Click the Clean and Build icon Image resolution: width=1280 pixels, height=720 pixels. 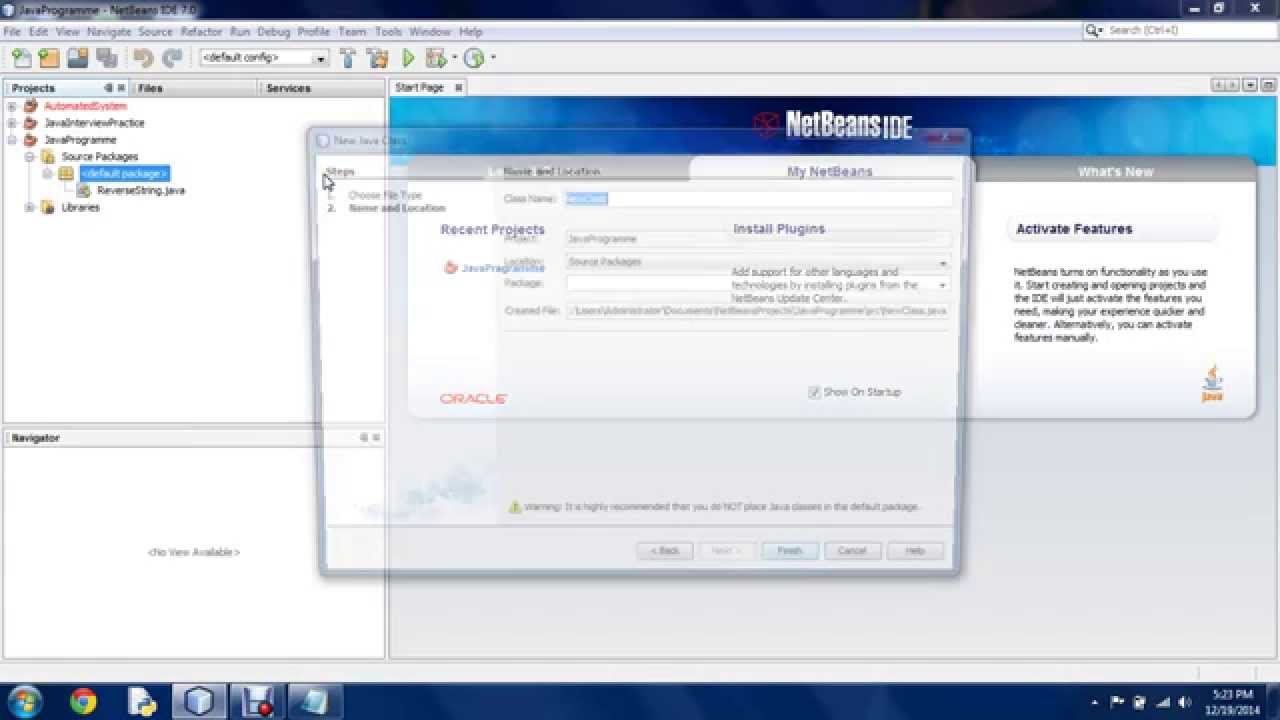point(378,58)
